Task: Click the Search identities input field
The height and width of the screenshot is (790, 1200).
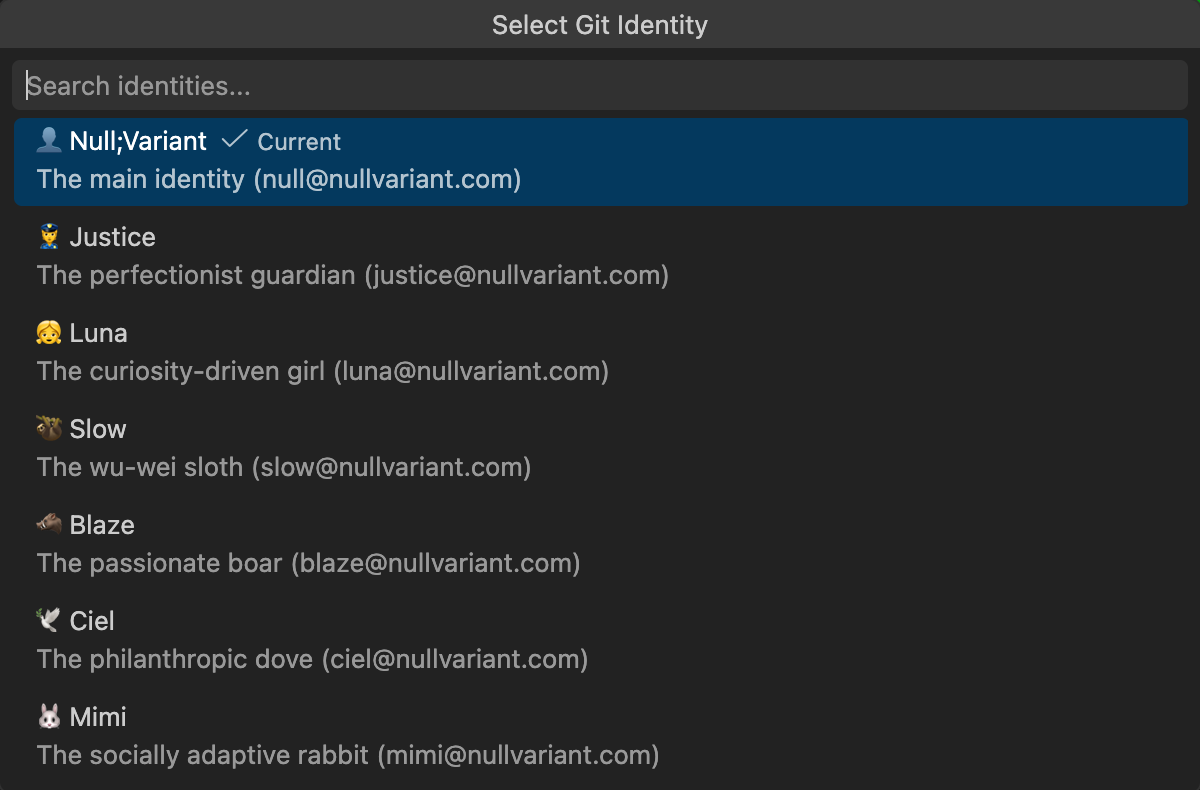Action: tap(600, 85)
